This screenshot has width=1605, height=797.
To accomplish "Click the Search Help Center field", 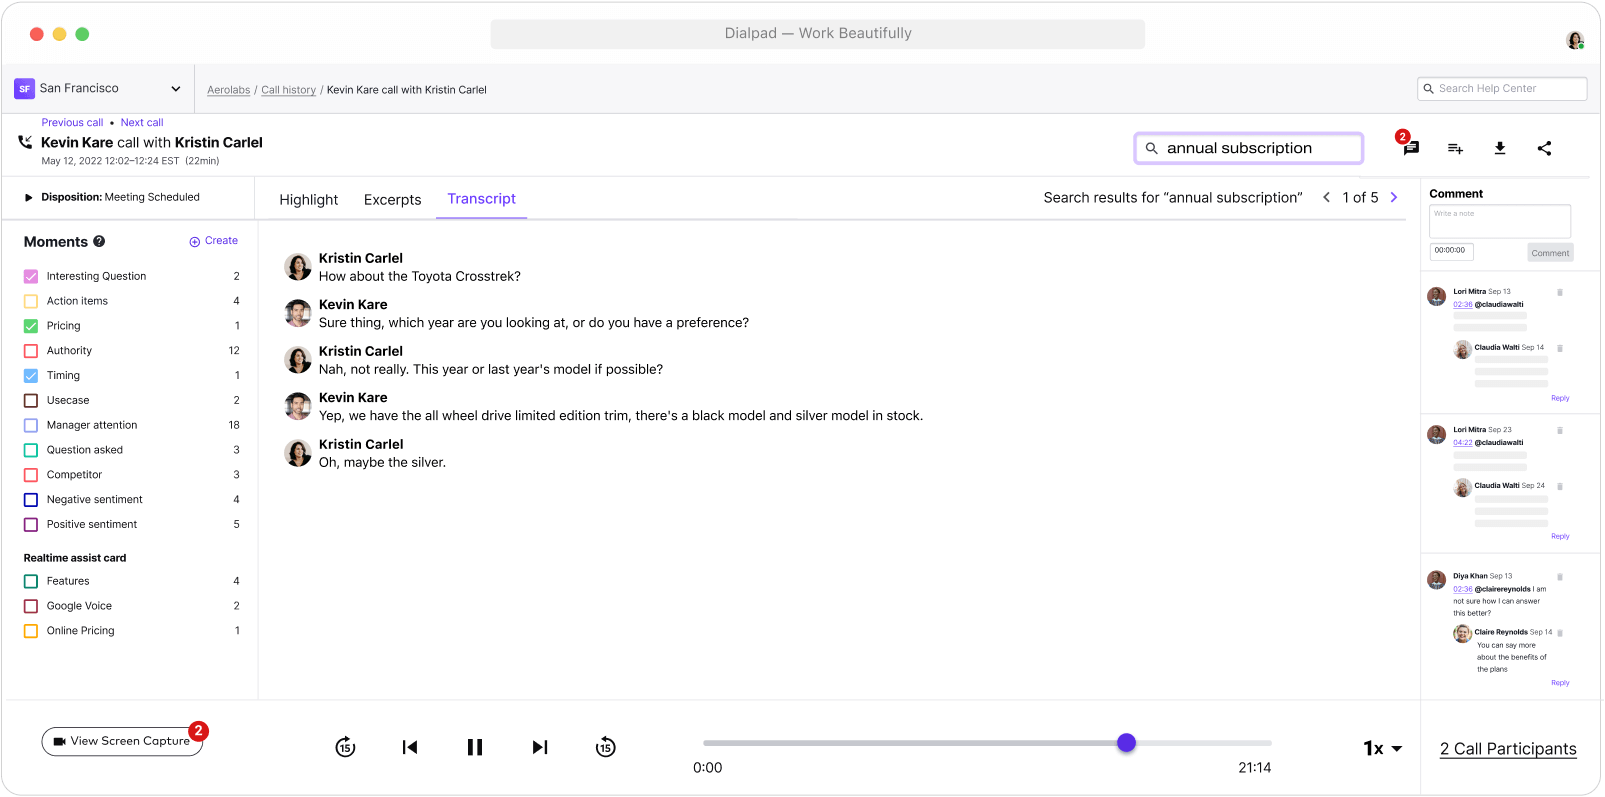I will pyautogui.click(x=1502, y=89).
